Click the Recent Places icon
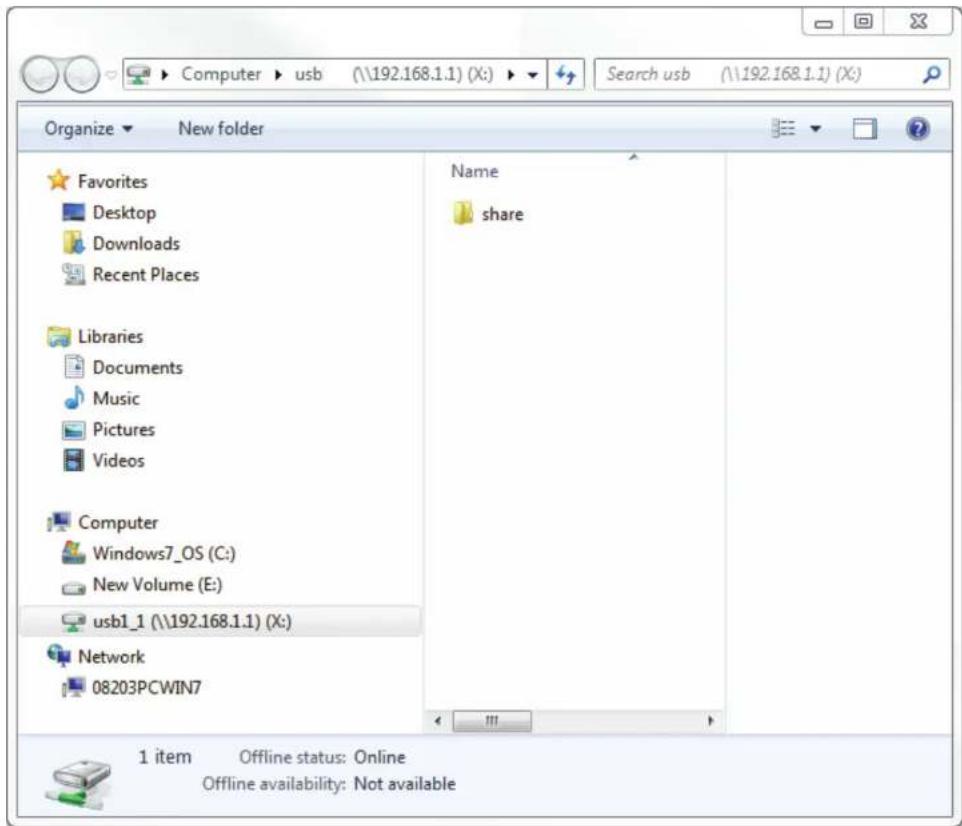 coord(74,274)
